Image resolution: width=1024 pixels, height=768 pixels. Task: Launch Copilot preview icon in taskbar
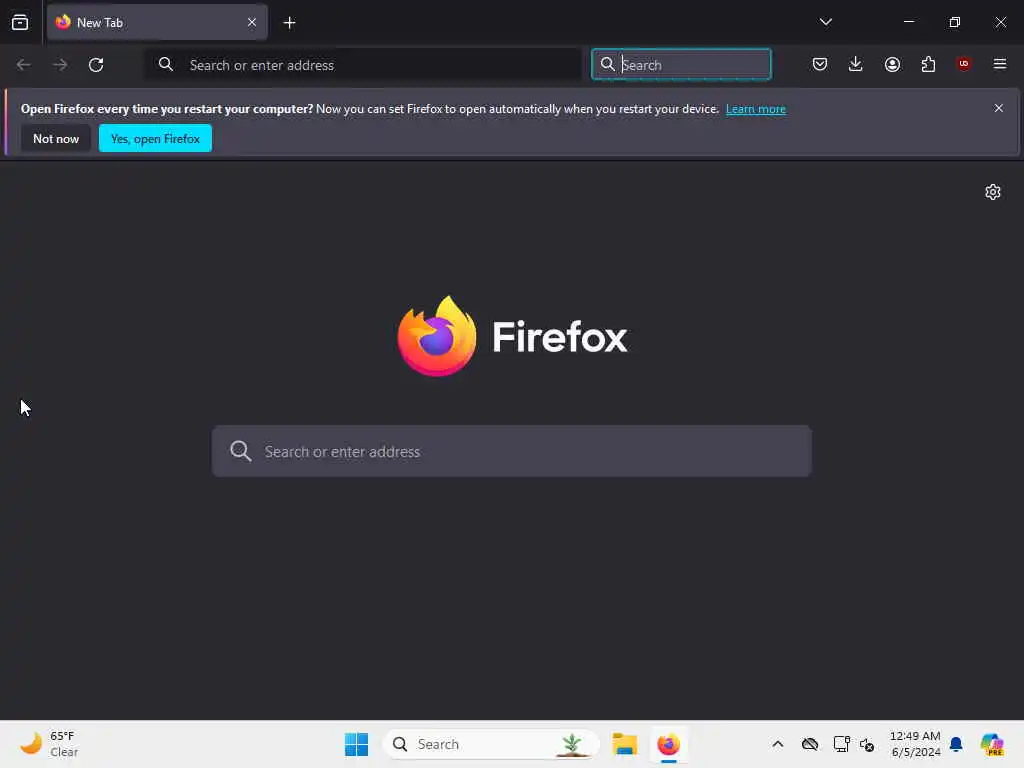point(991,744)
